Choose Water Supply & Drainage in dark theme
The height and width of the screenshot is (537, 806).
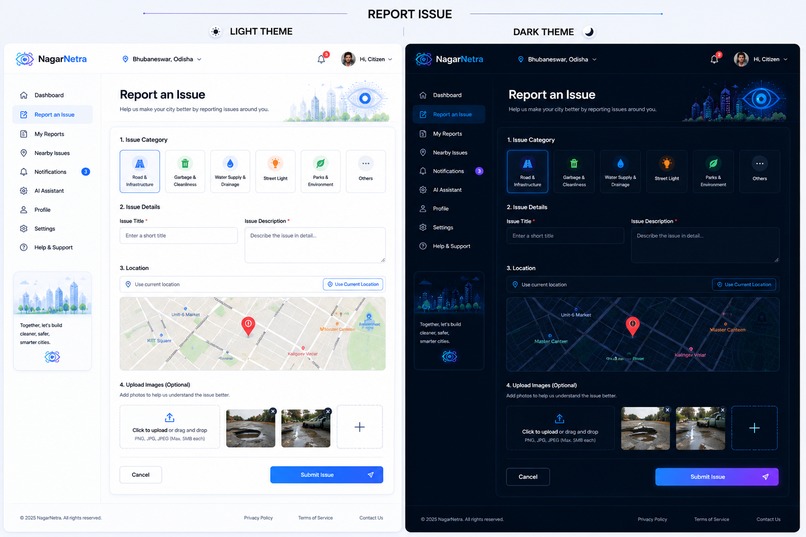click(x=620, y=171)
